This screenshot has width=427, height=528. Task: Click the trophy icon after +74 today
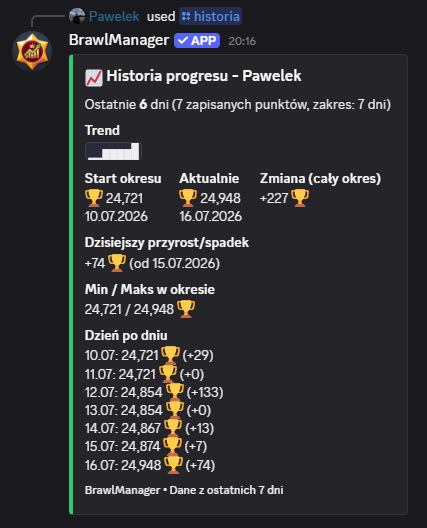117,263
